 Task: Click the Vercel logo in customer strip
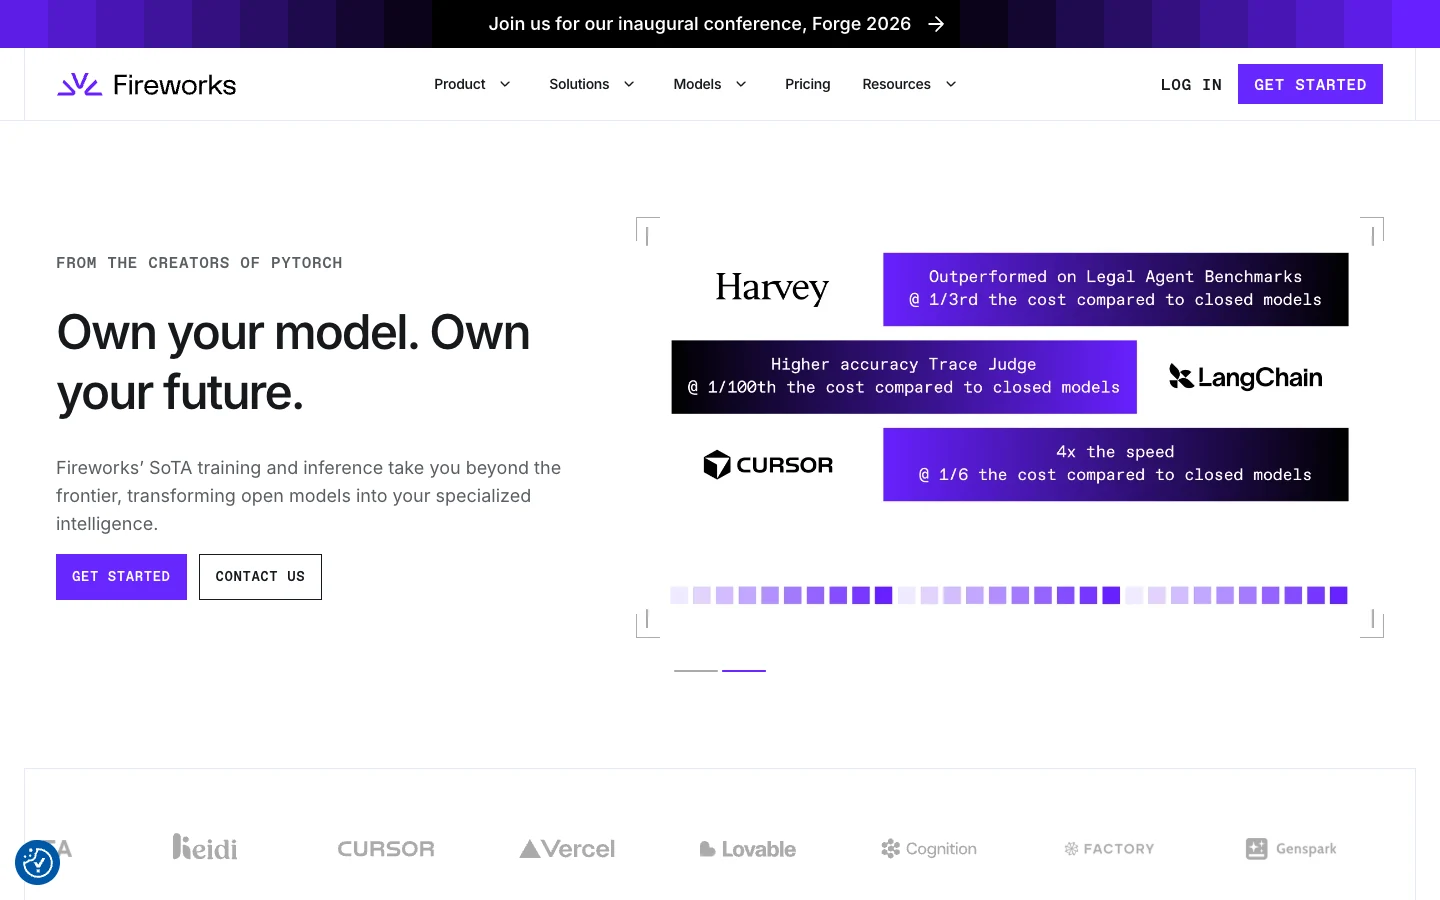(x=567, y=849)
